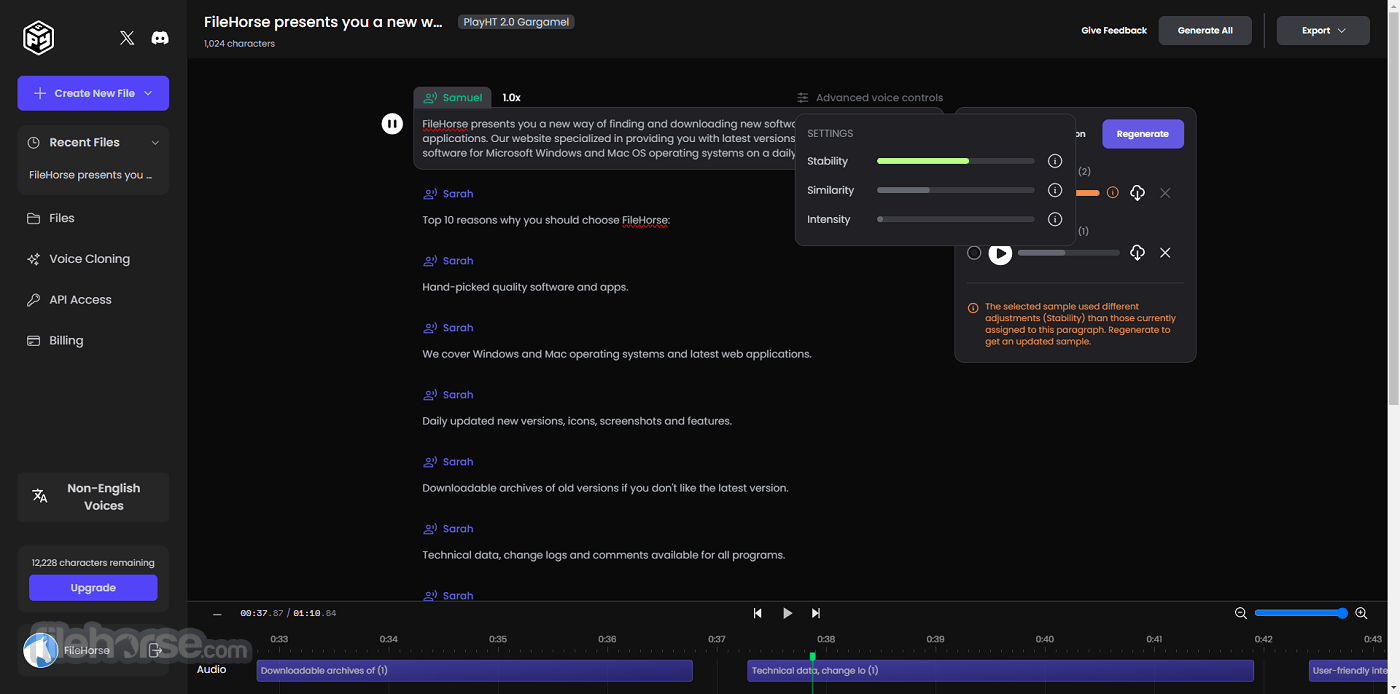Open the Discord community link
The width and height of the screenshot is (1400, 694).
[159, 38]
